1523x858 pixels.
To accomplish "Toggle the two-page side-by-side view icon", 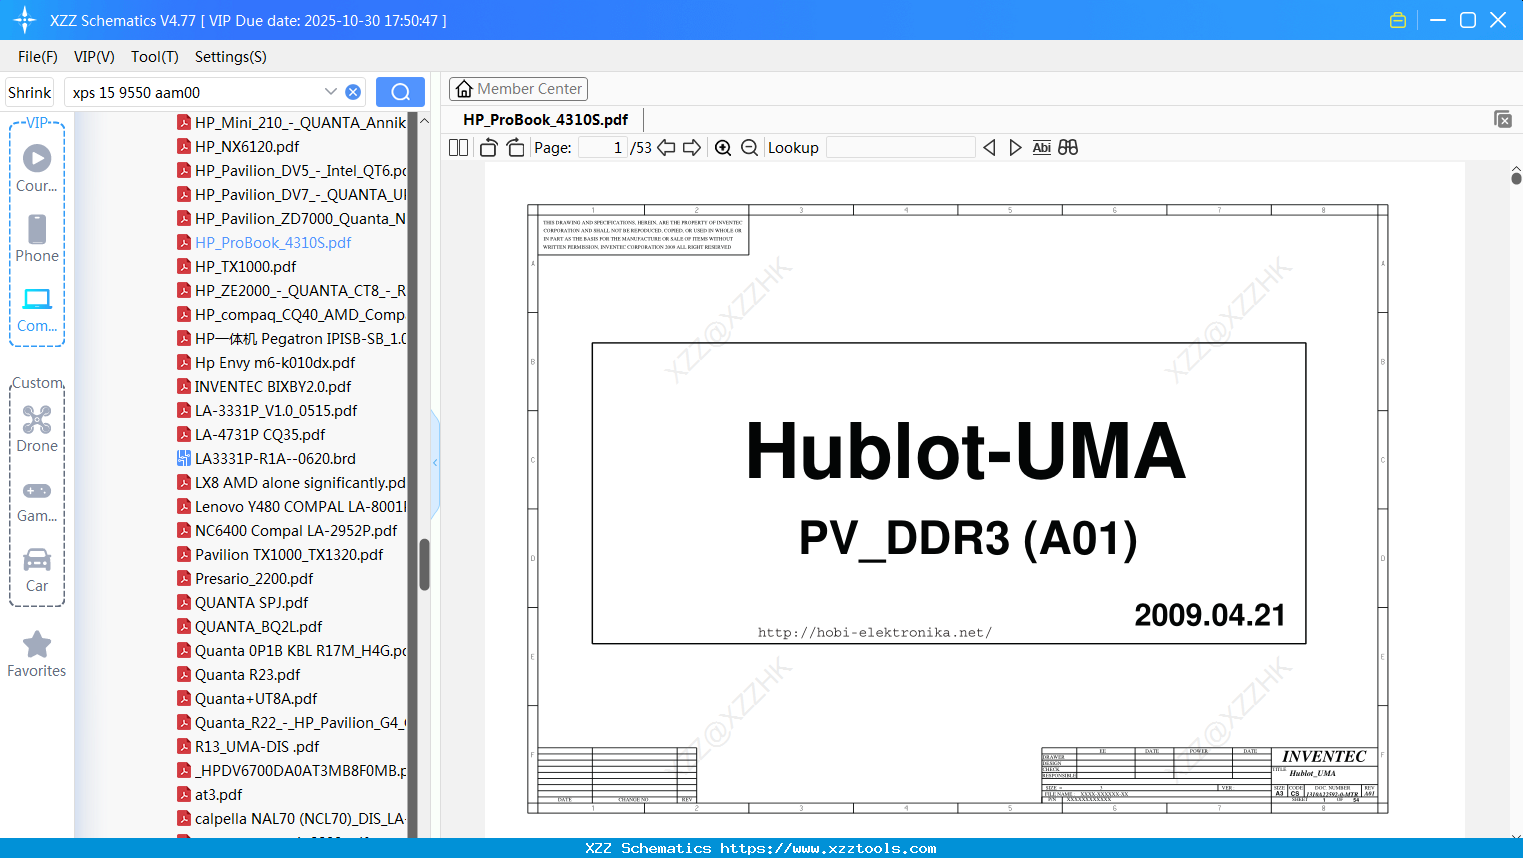I will coord(458,147).
